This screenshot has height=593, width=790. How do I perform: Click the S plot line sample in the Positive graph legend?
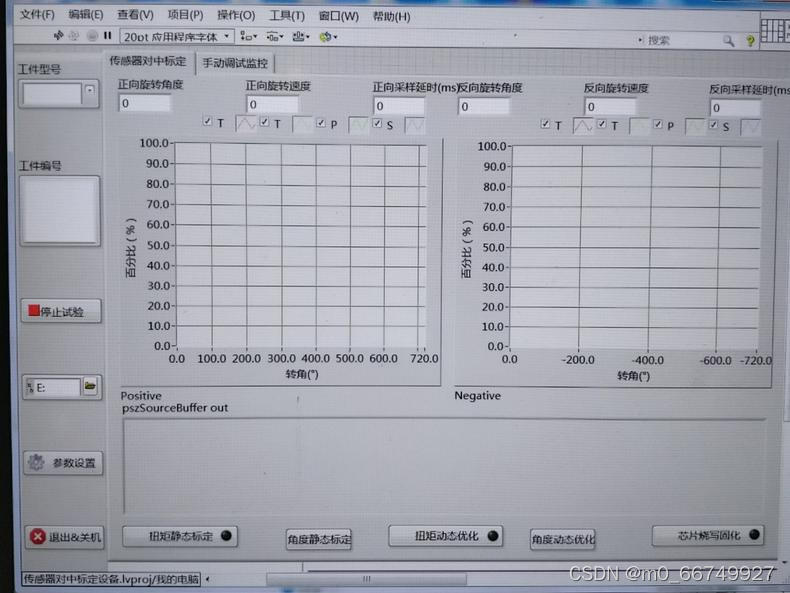click(415, 125)
